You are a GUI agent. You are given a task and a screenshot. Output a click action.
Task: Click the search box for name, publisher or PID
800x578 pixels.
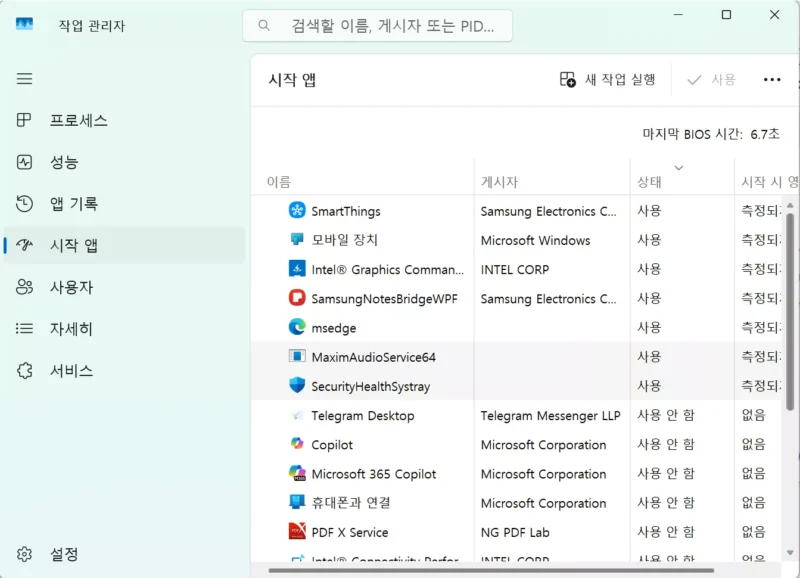click(x=378, y=26)
